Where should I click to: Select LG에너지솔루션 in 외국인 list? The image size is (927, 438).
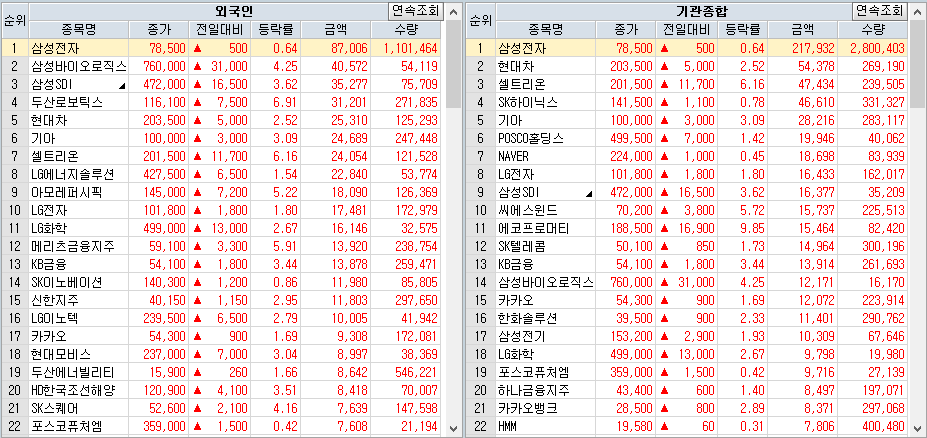tap(73, 174)
